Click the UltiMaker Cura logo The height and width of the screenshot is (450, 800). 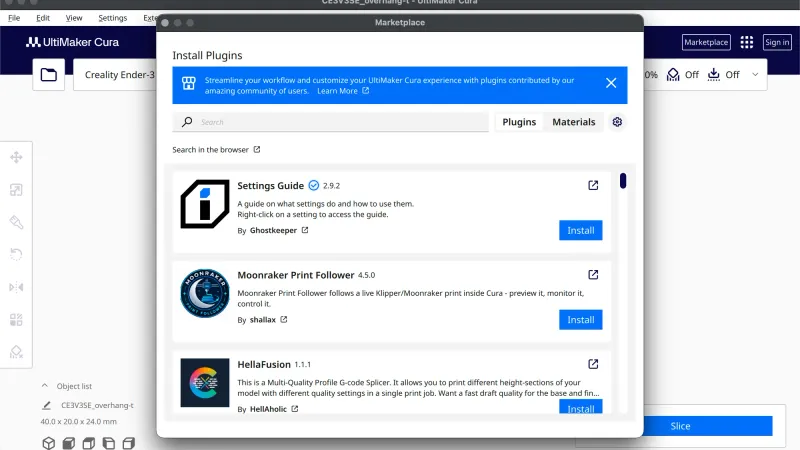72,42
